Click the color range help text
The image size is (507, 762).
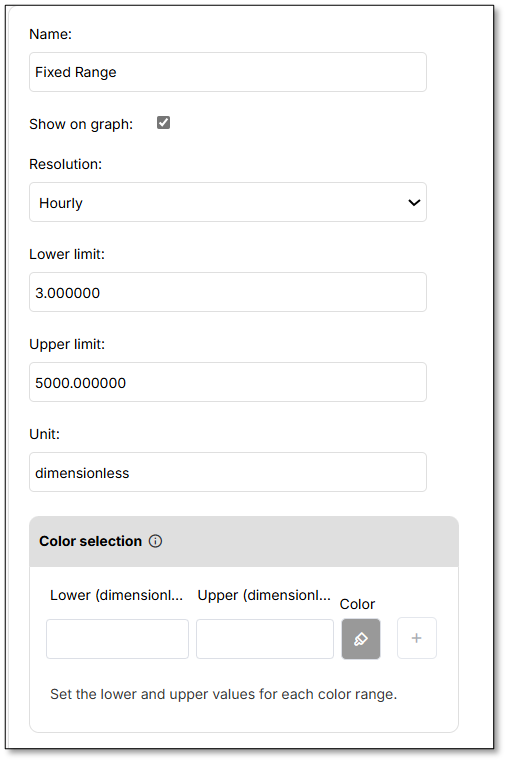click(224, 694)
